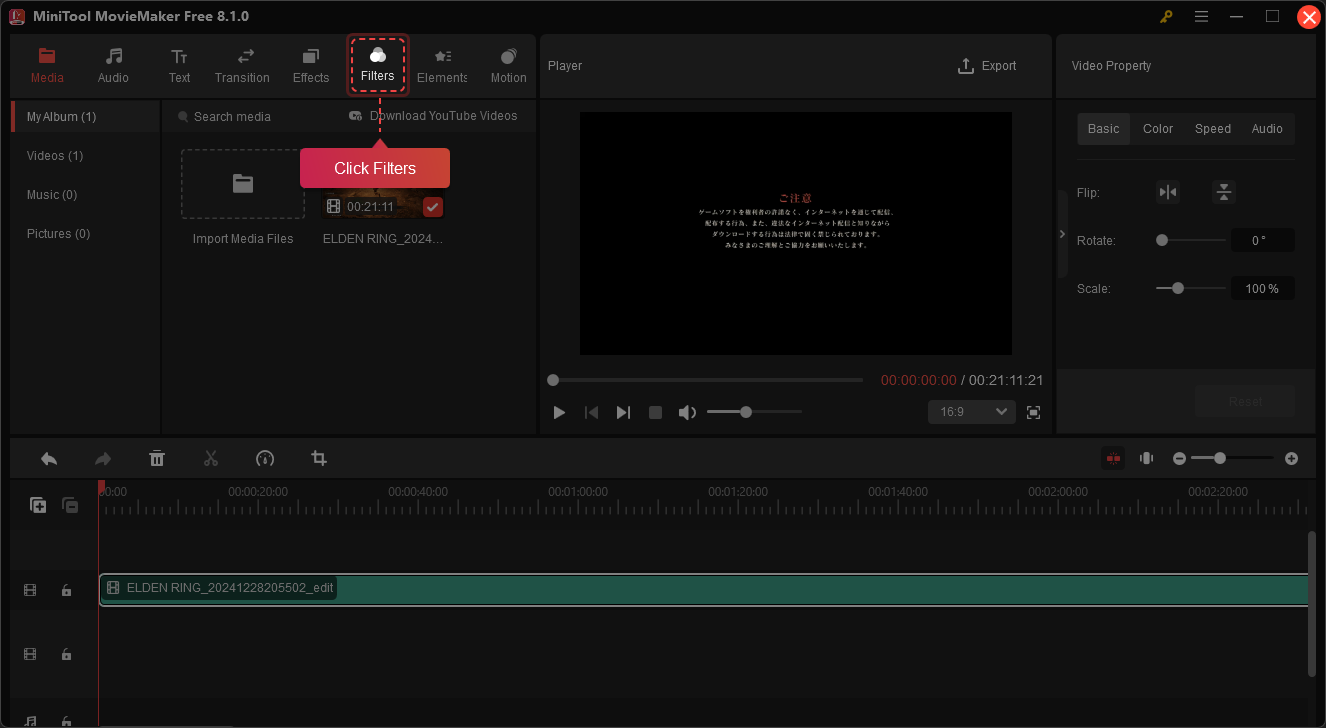Open the crop tool
Image resolution: width=1326 pixels, height=728 pixels.
[319, 458]
